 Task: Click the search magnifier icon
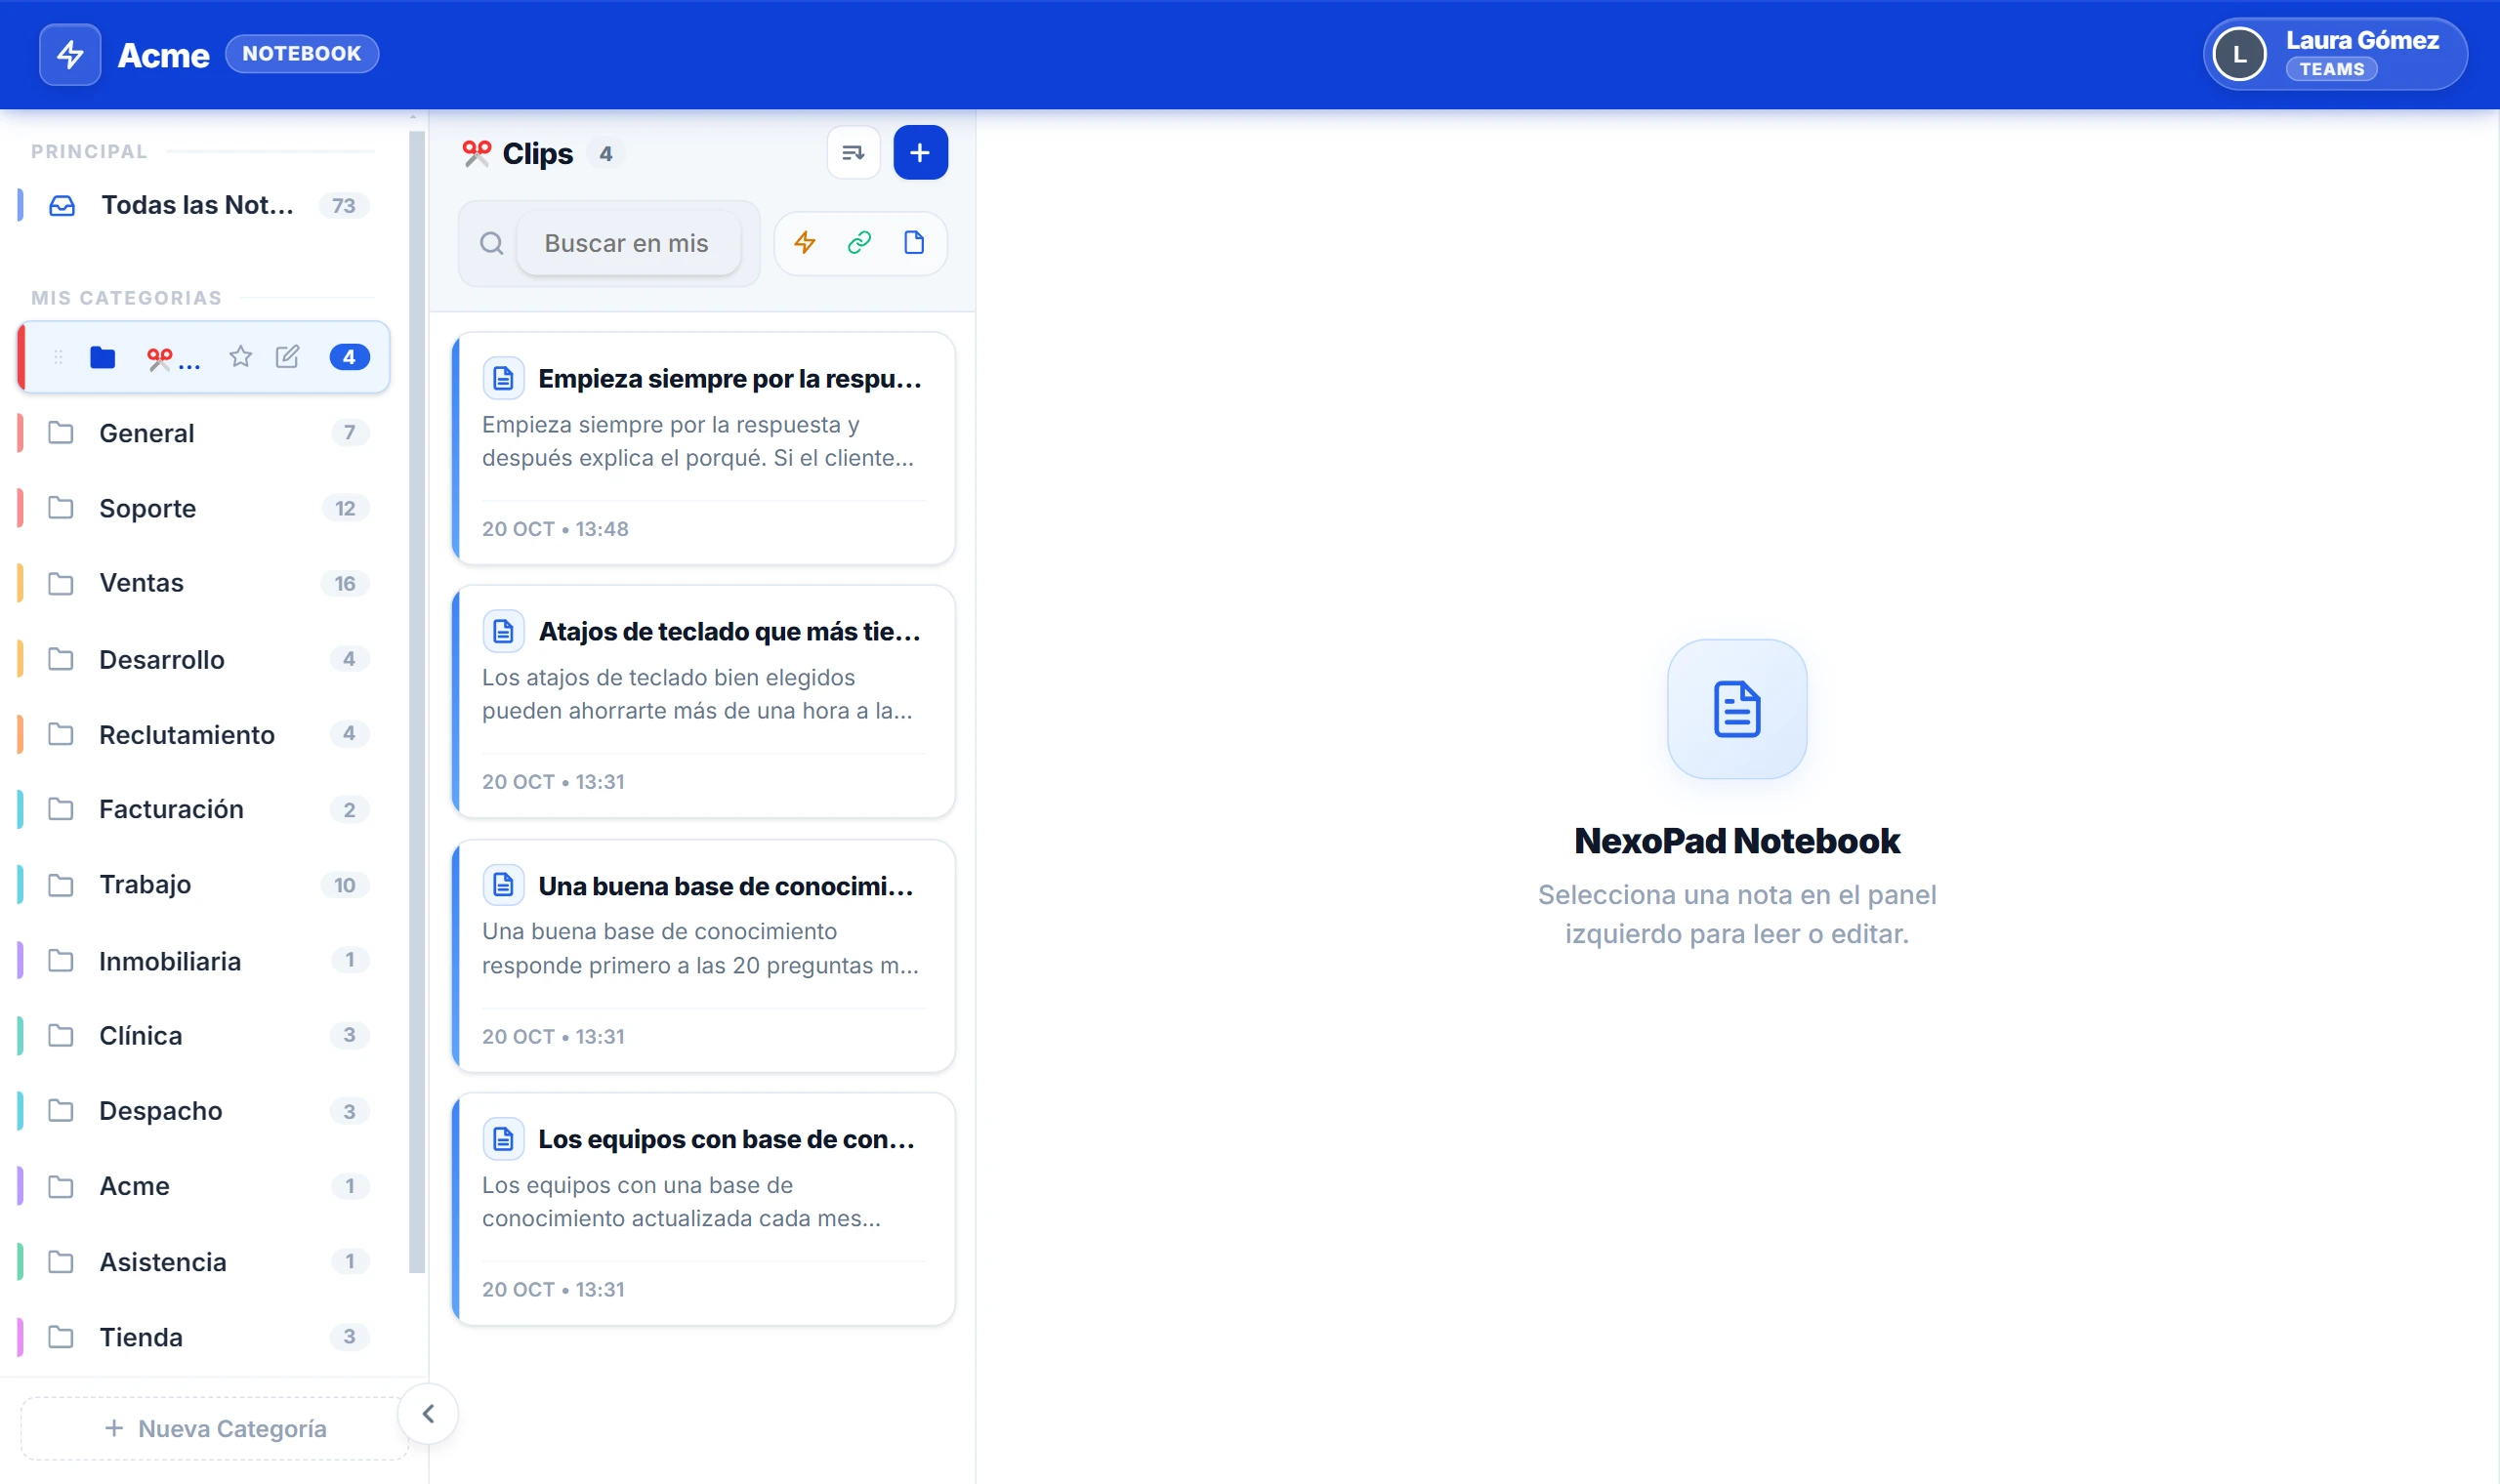pyautogui.click(x=491, y=243)
